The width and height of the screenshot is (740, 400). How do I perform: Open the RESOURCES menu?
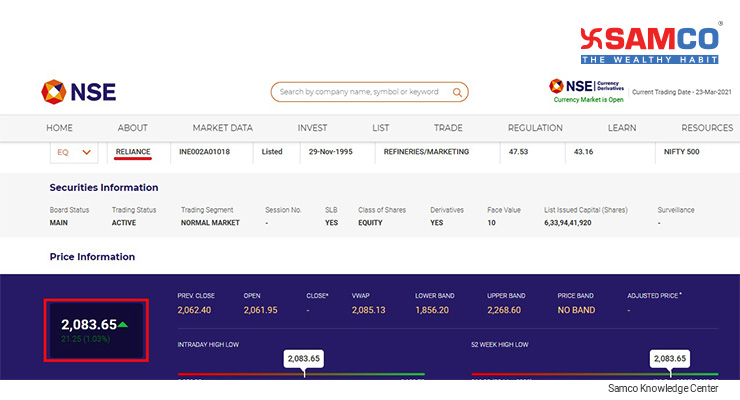[x=707, y=128]
